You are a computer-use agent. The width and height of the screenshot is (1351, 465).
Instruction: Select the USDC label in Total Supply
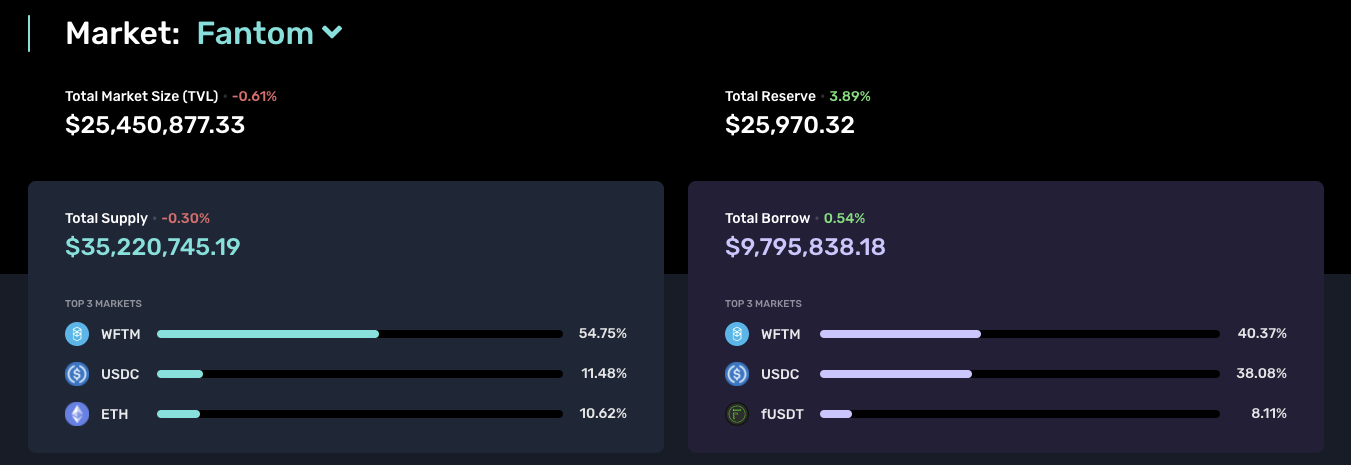click(120, 374)
